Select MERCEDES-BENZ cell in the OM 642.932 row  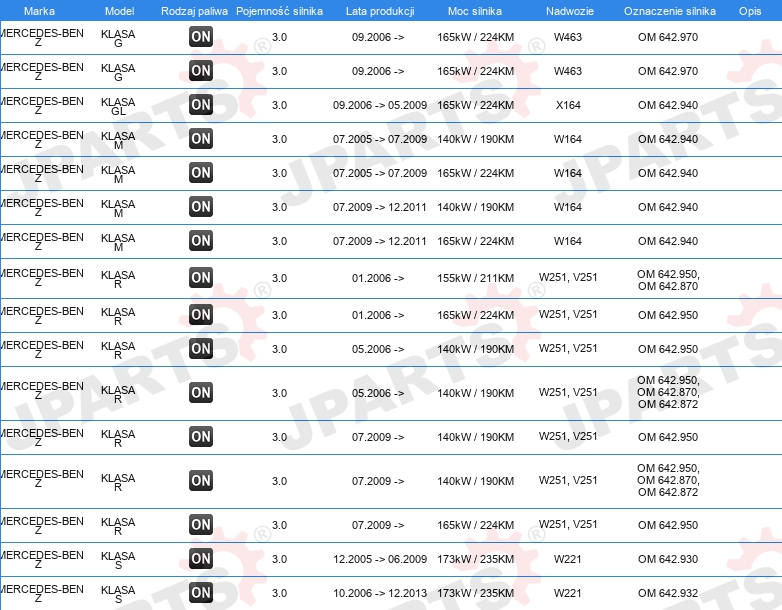(x=41, y=594)
